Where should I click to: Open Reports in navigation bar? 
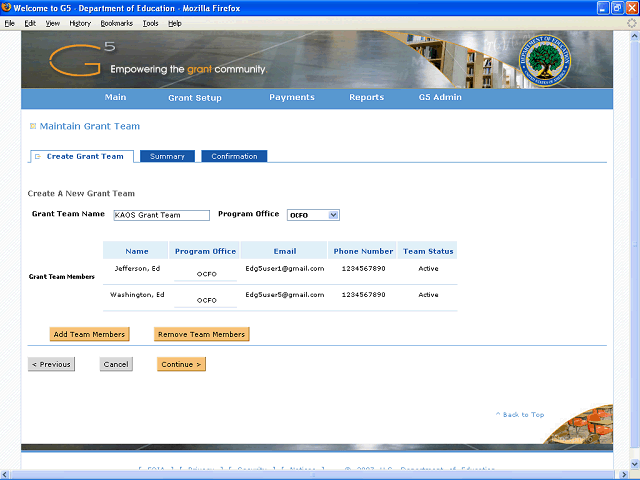click(x=367, y=97)
